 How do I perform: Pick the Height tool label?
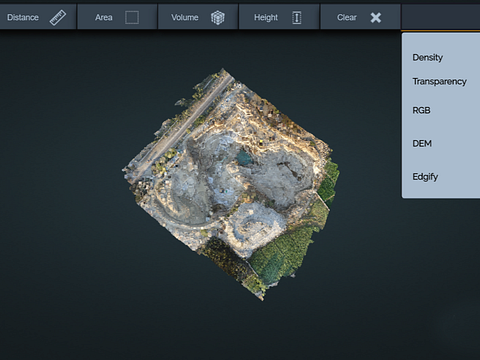point(266,17)
